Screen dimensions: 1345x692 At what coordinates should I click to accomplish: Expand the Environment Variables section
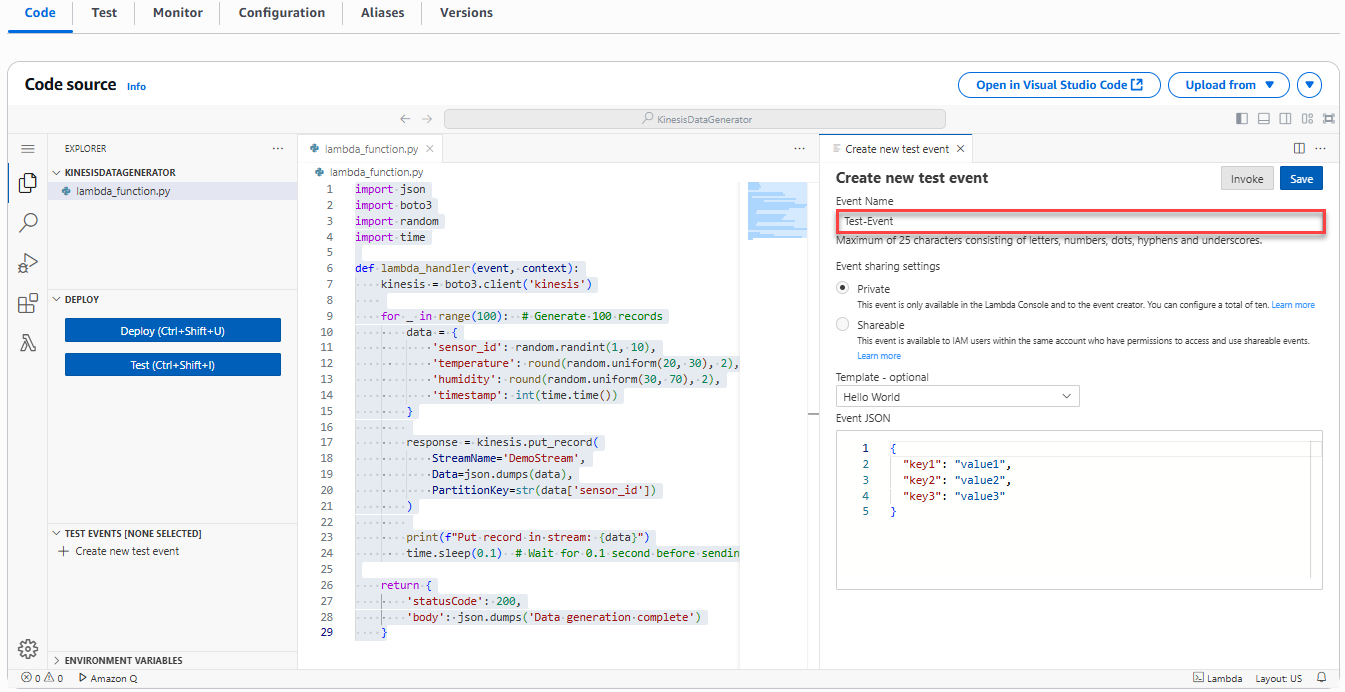123,660
